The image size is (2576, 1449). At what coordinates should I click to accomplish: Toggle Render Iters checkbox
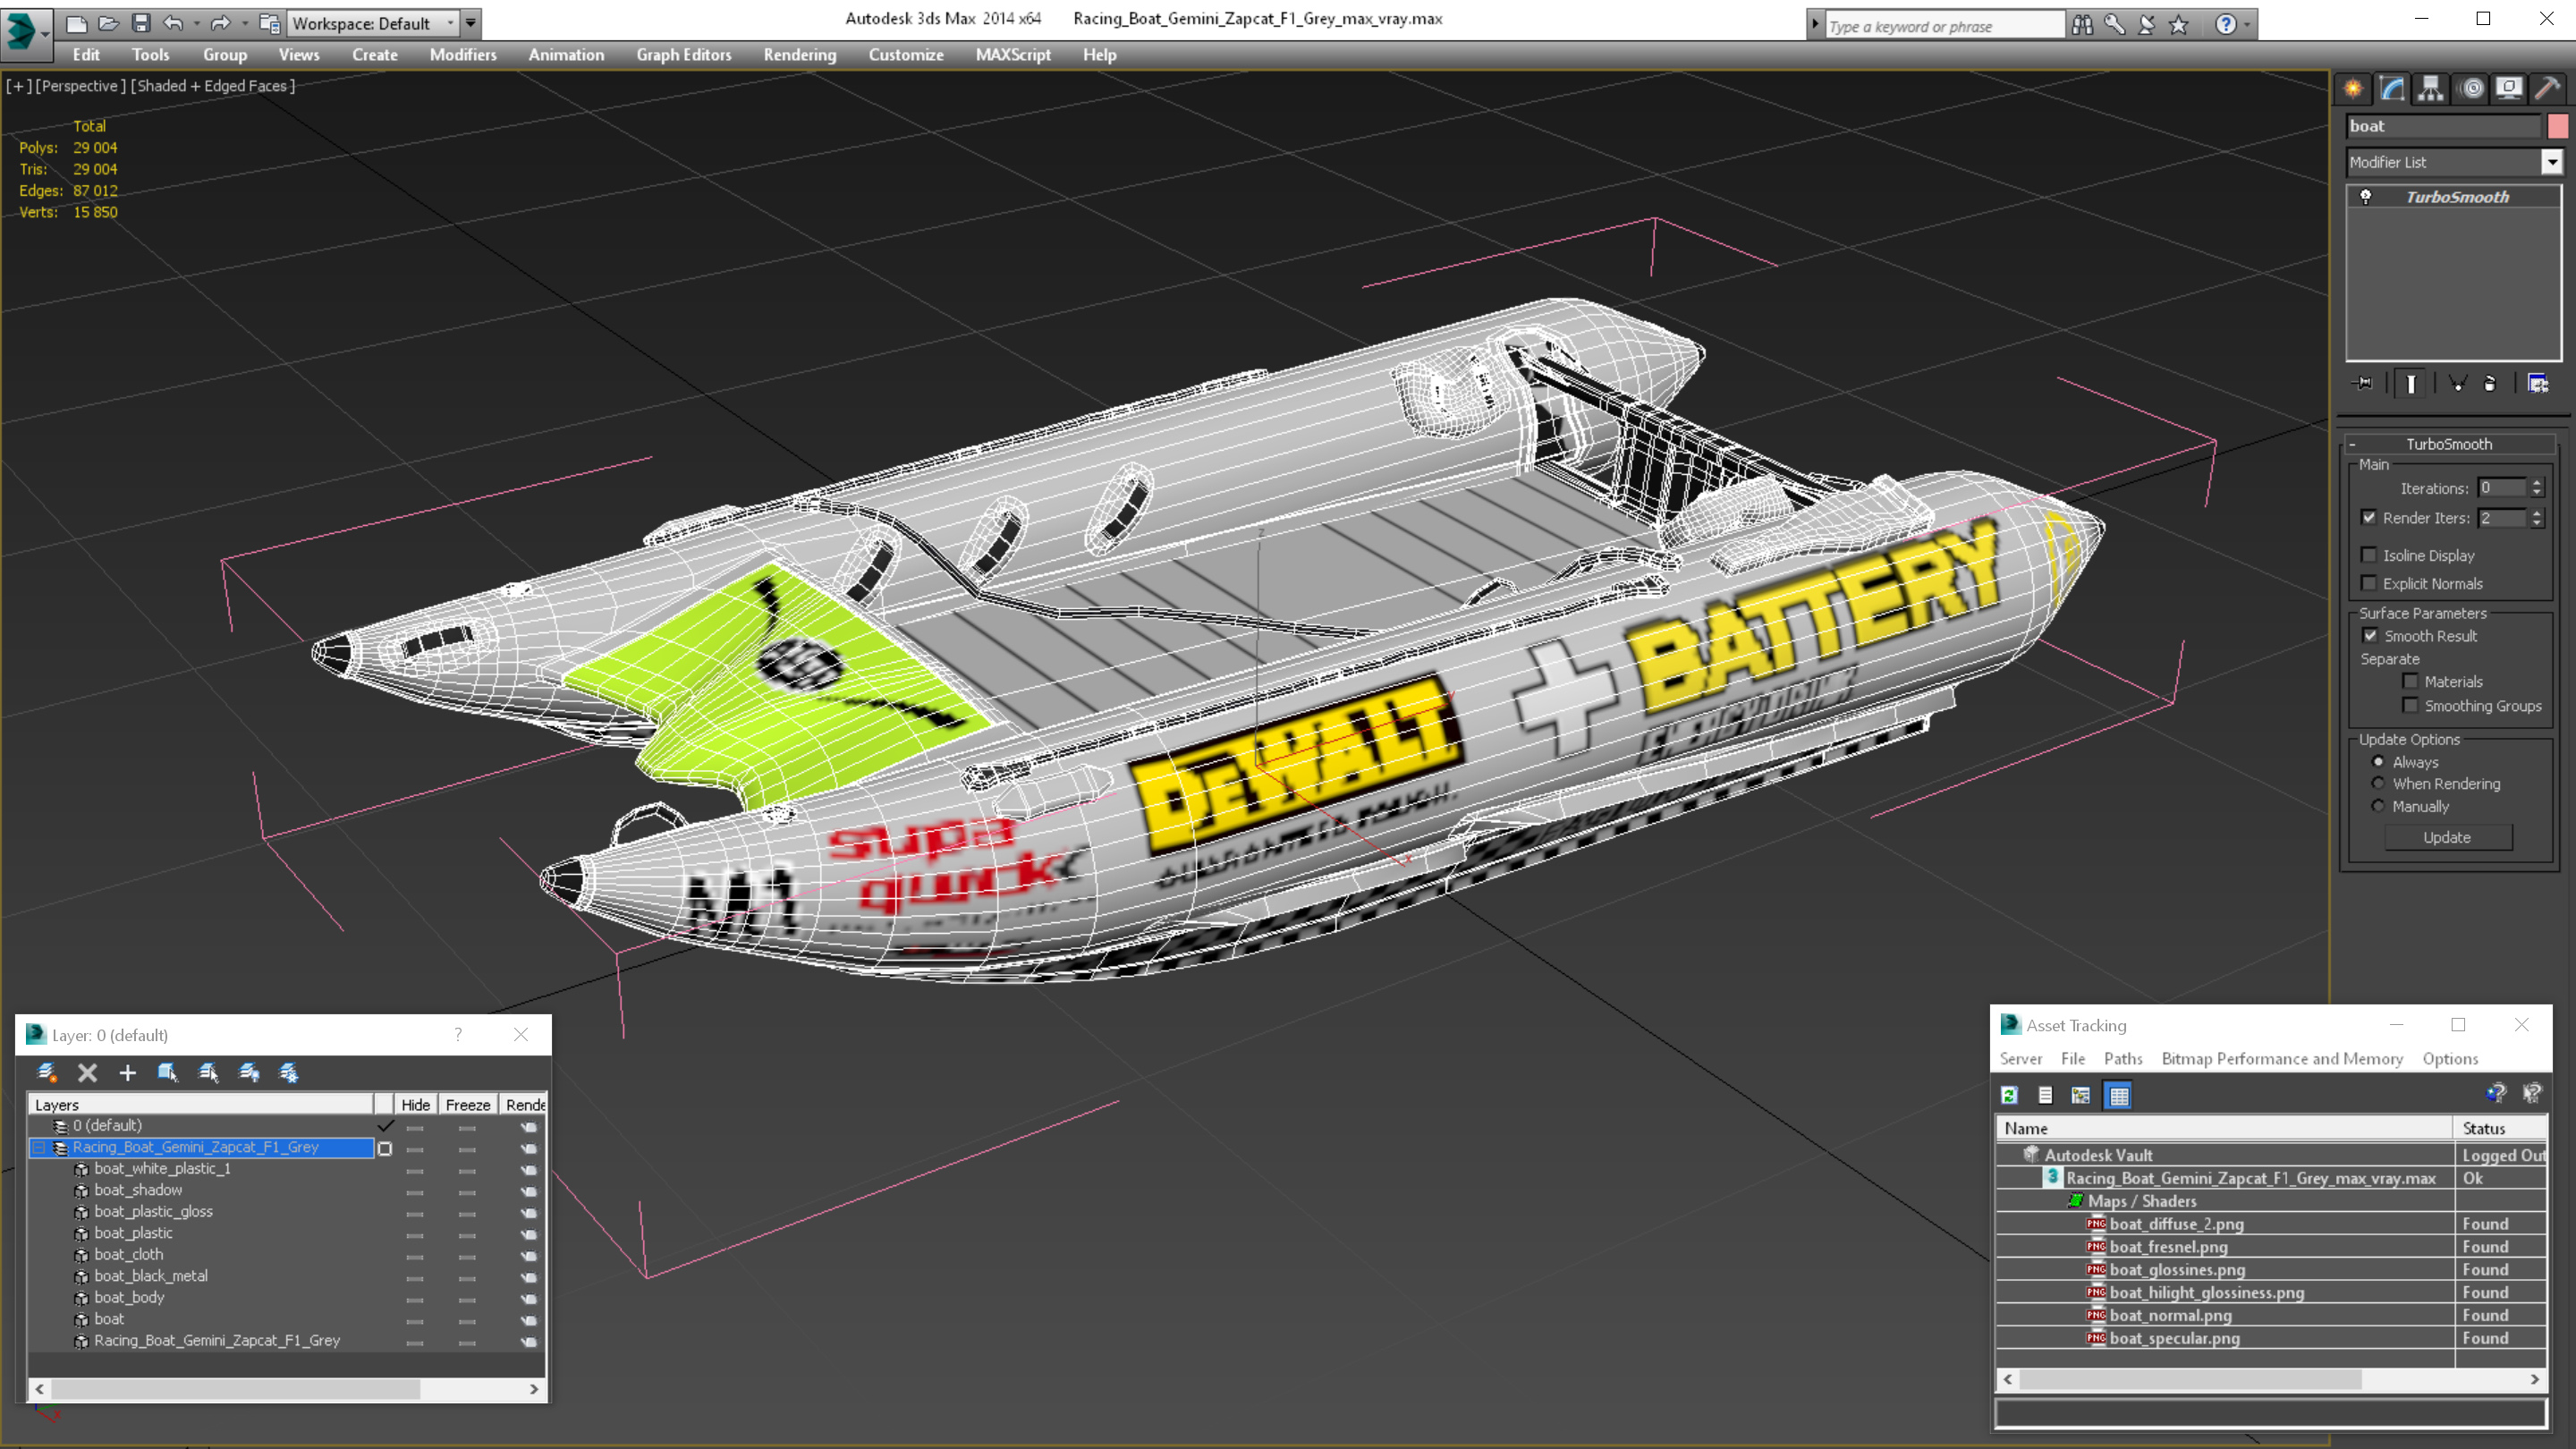pyautogui.click(x=2368, y=517)
